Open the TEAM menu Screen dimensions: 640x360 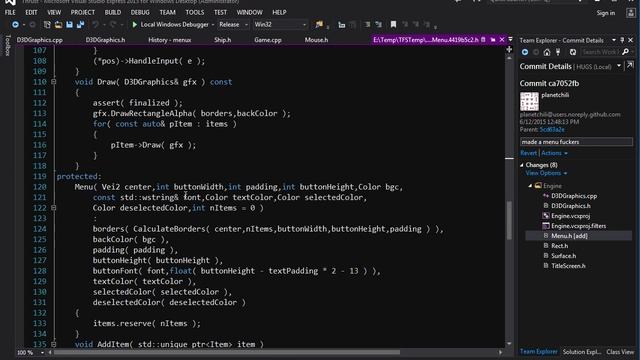click(167, 13)
